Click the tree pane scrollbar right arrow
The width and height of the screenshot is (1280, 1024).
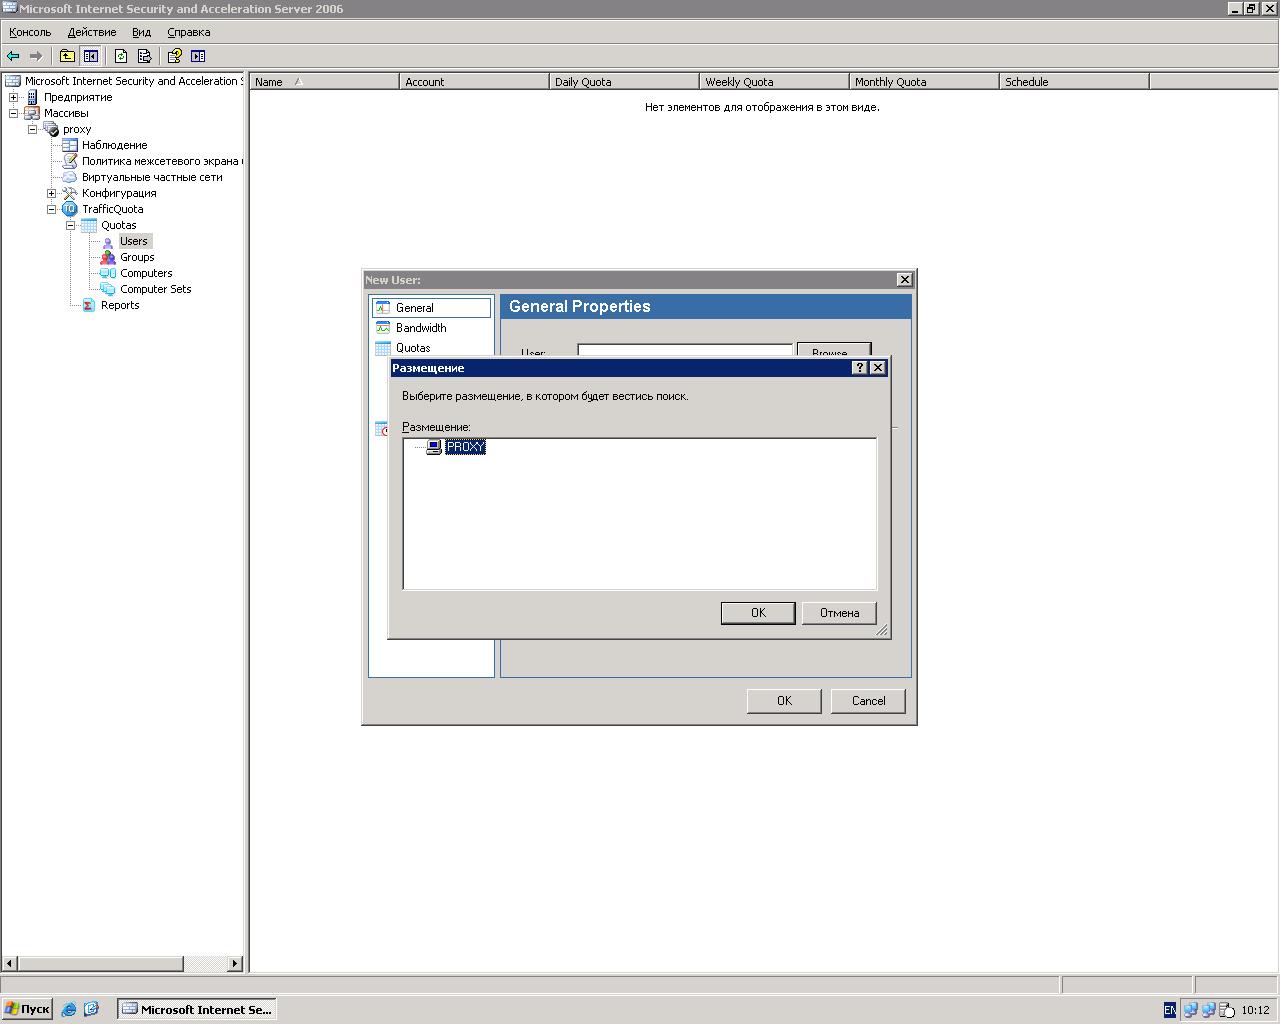(235, 964)
